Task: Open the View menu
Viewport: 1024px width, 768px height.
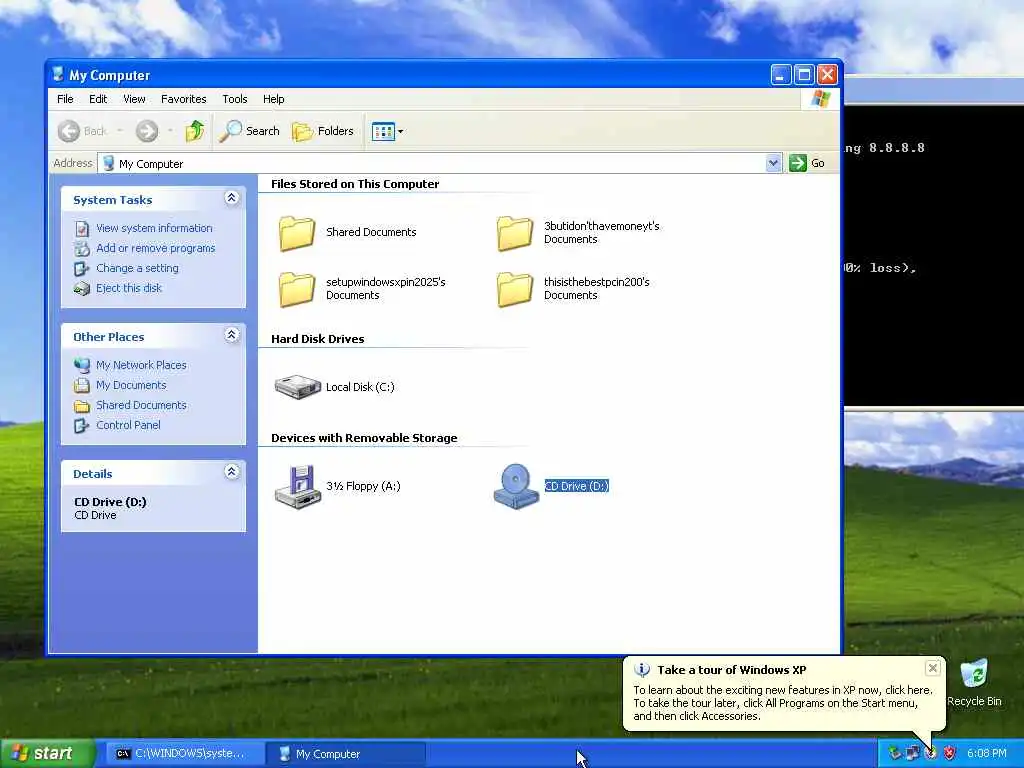Action: 134,99
